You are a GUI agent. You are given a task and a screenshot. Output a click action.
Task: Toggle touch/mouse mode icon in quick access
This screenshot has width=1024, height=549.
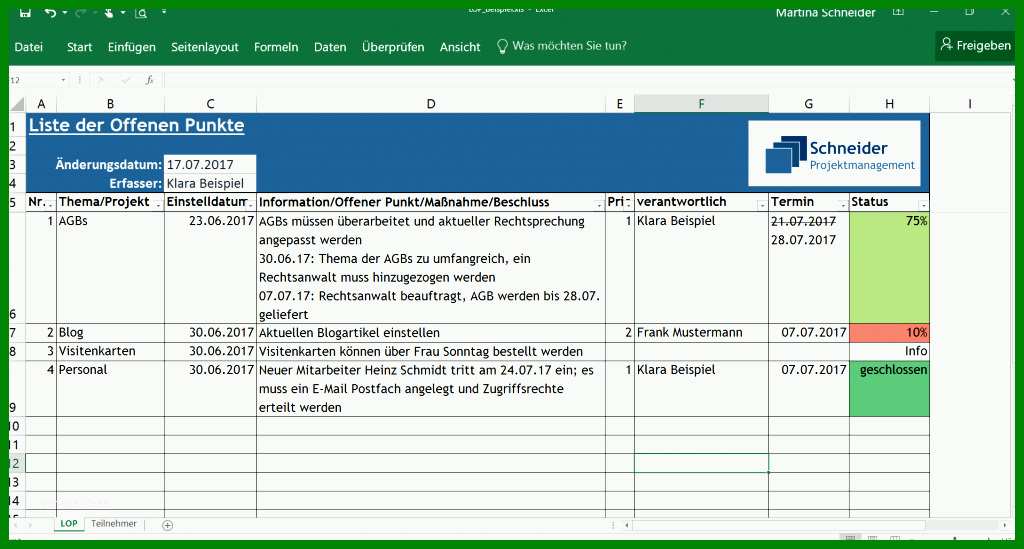pos(108,12)
